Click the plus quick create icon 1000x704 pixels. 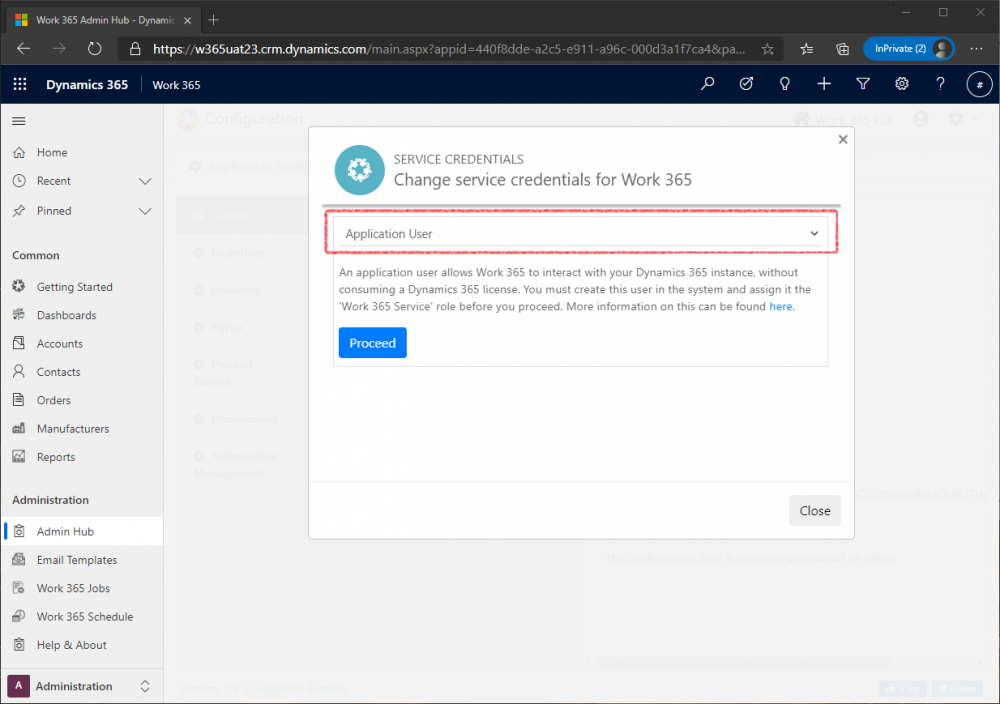pos(824,84)
